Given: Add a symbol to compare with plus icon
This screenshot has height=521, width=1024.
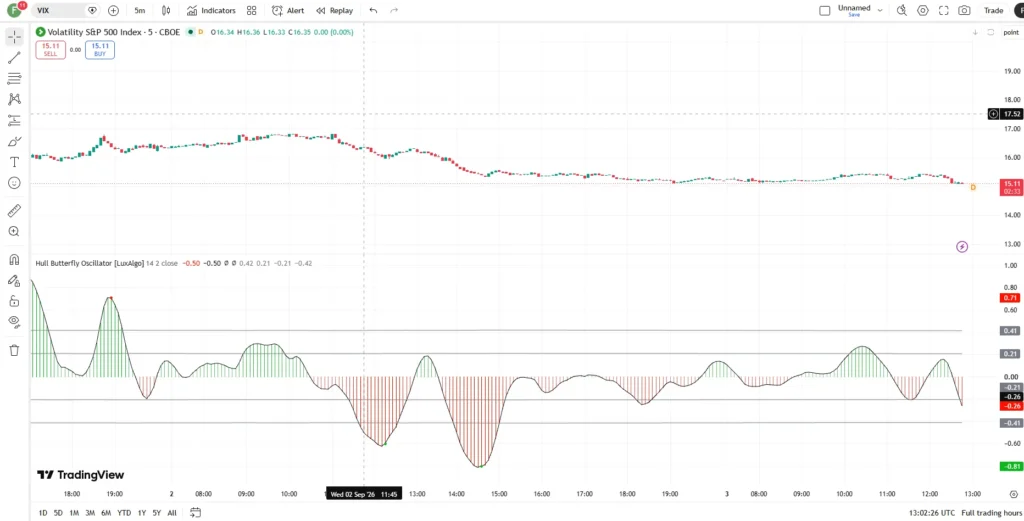Looking at the screenshot, I should tap(113, 10).
